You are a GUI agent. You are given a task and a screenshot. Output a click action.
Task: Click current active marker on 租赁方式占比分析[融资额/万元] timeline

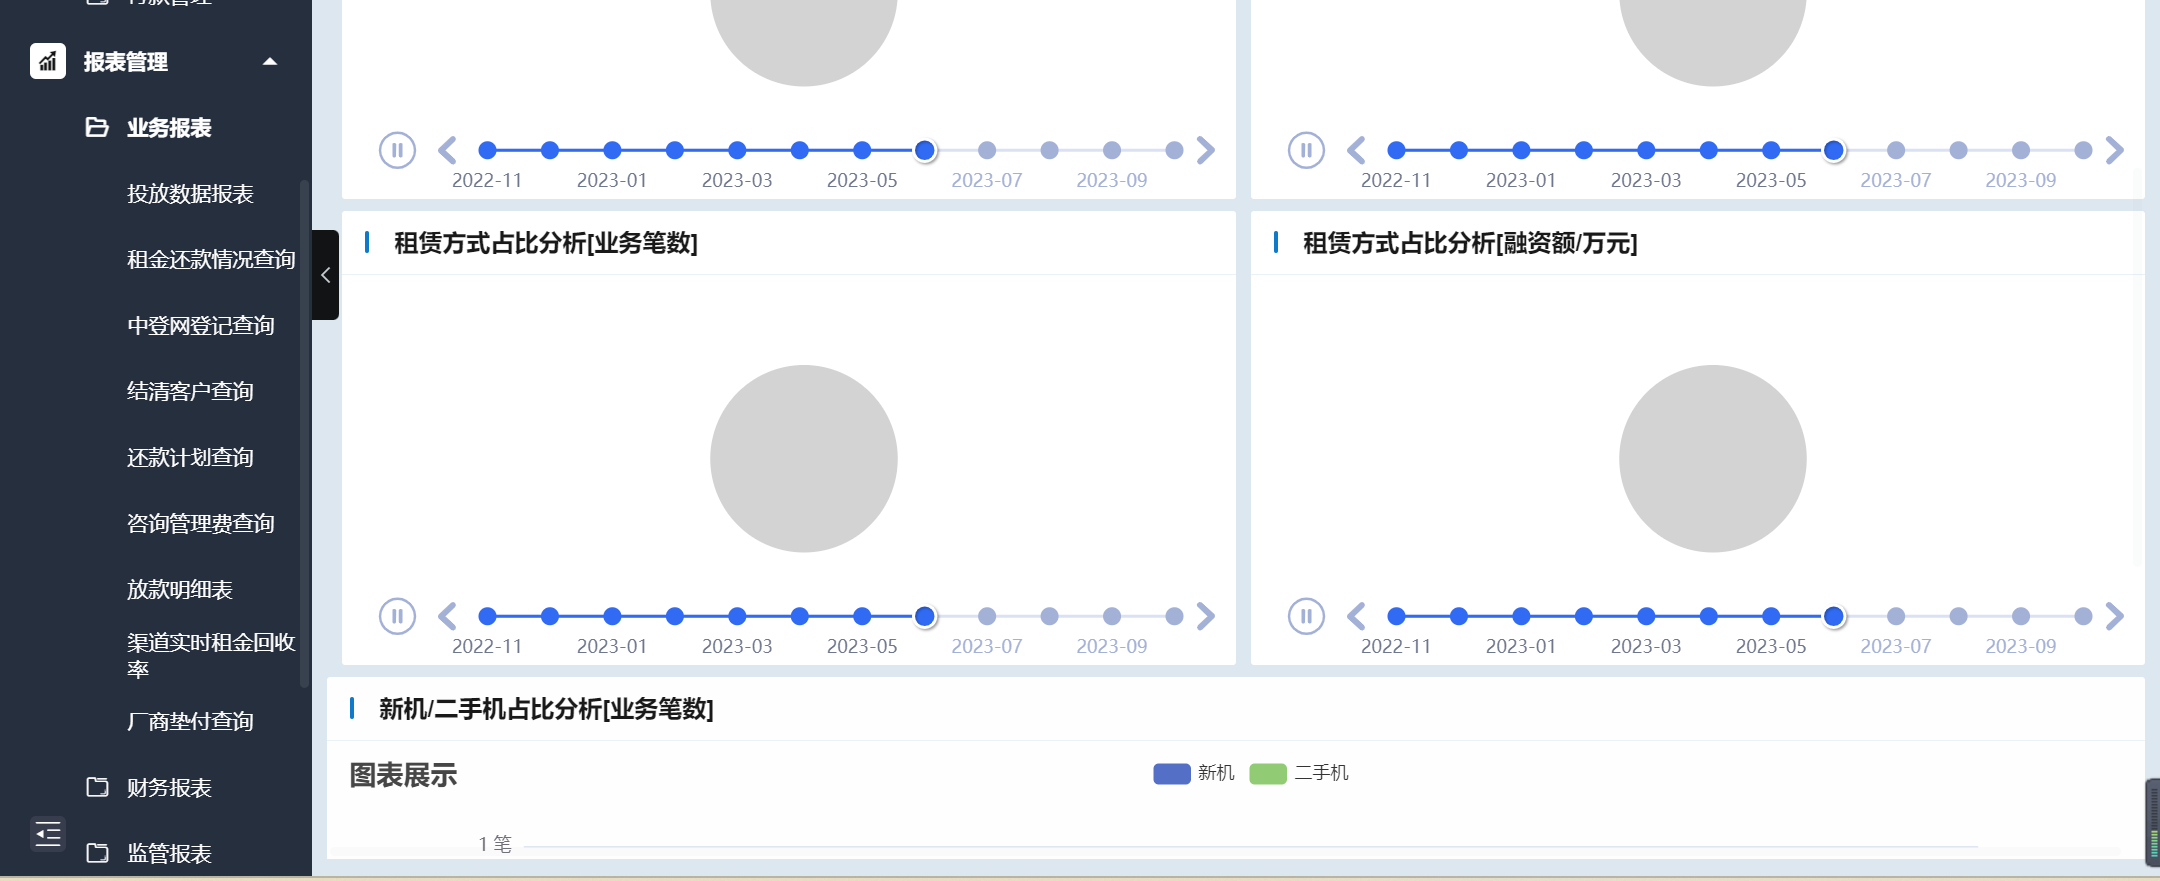(1834, 616)
